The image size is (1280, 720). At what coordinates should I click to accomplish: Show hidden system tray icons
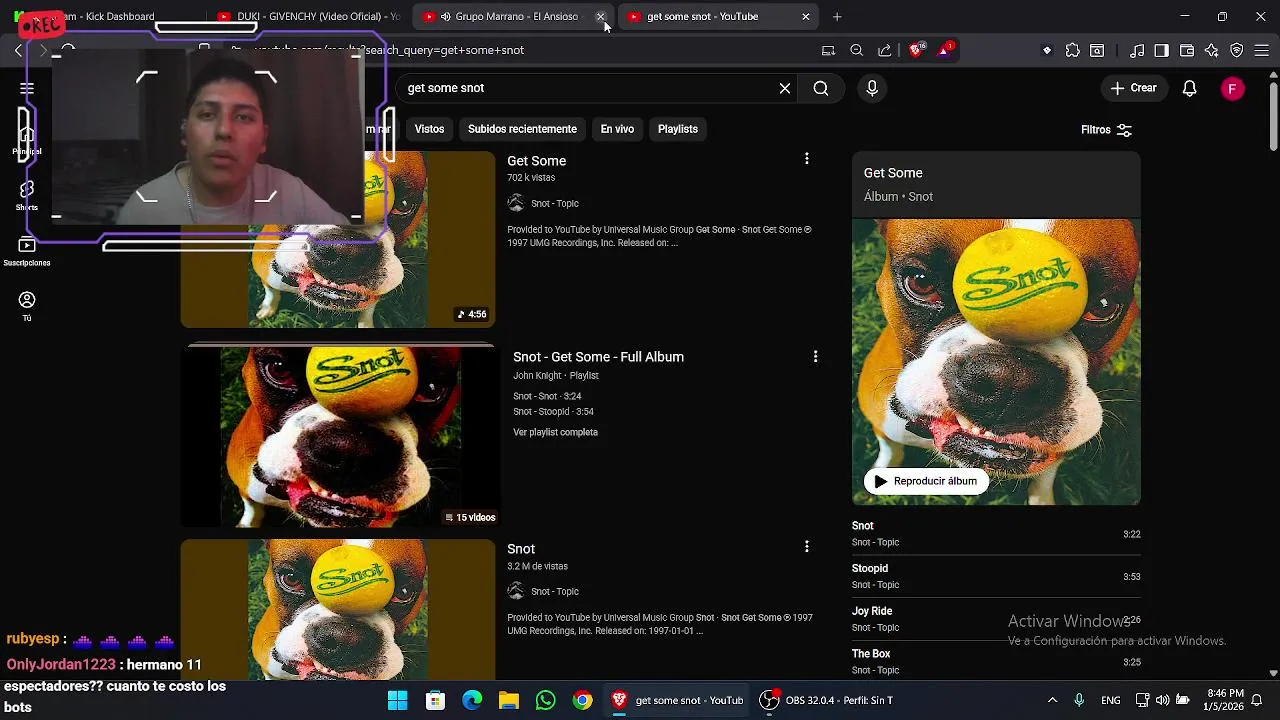click(x=1052, y=700)
